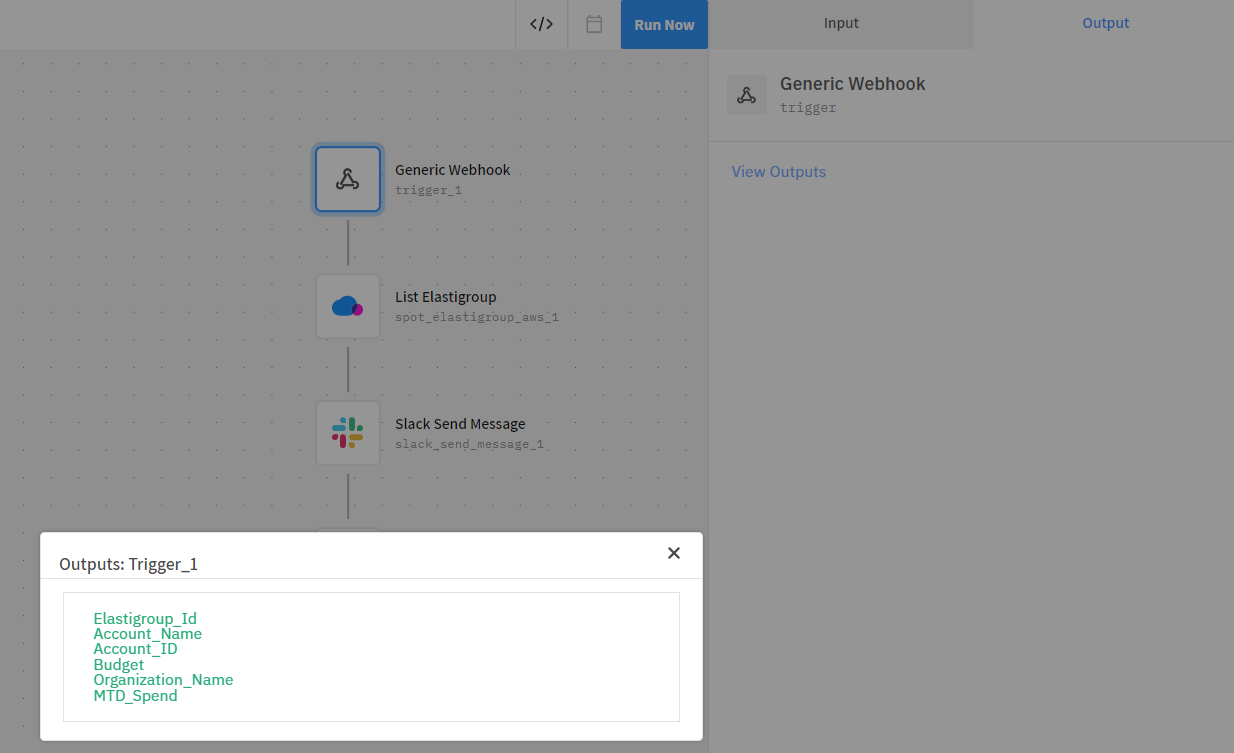
Task: Open the code view icon
Action: pos(541,24)
